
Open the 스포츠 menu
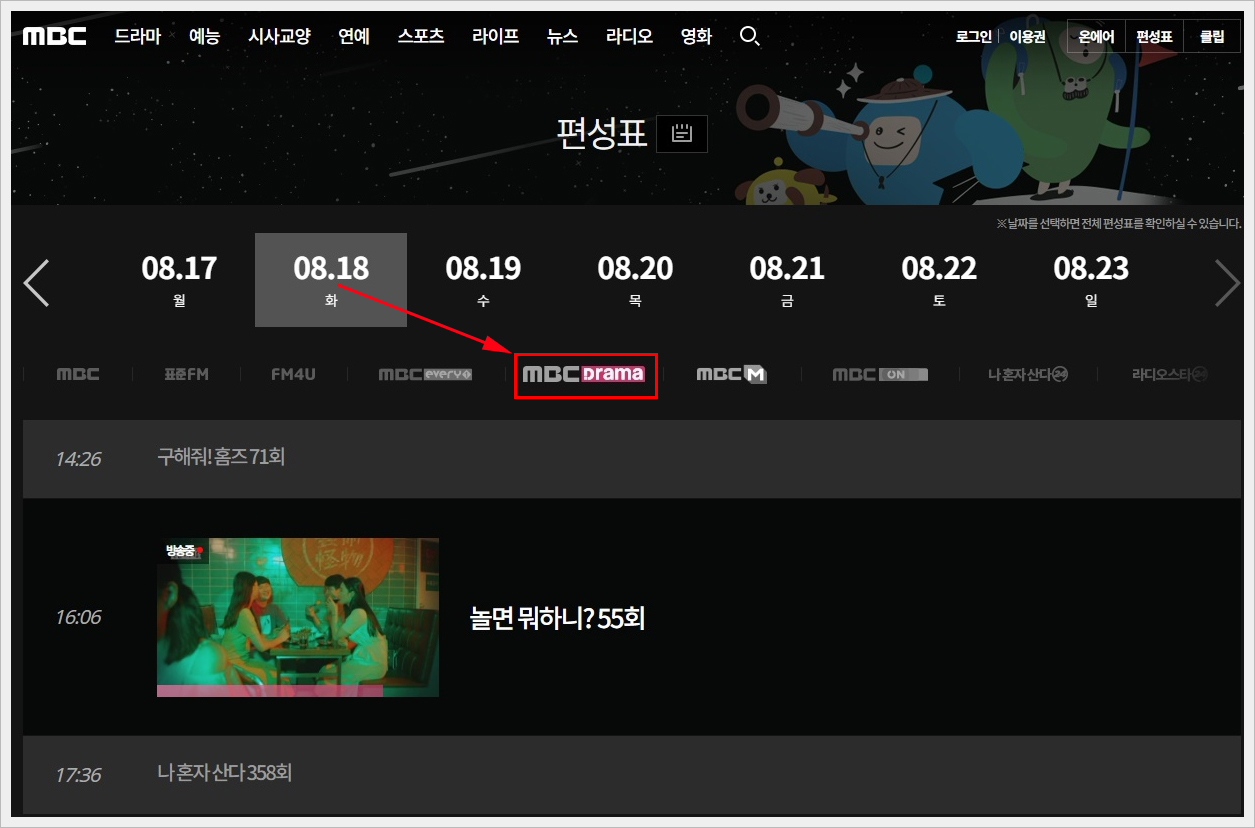tap(421, 36)
